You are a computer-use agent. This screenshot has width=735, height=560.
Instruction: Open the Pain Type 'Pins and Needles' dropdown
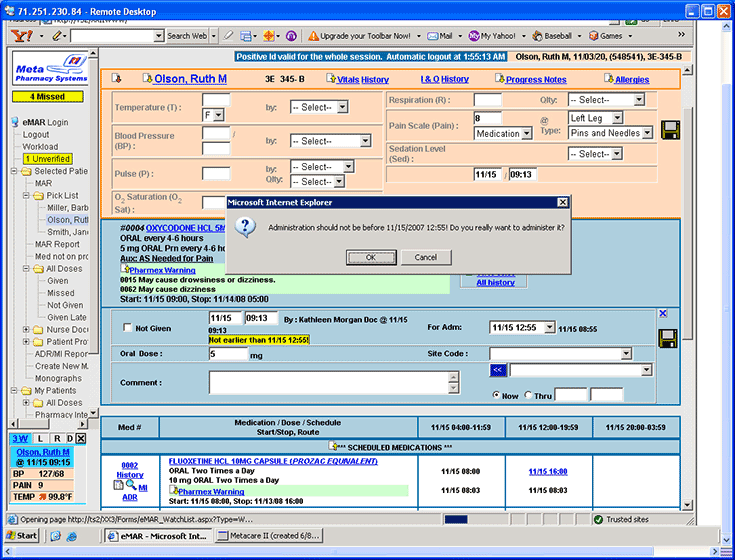pos(646,133)
